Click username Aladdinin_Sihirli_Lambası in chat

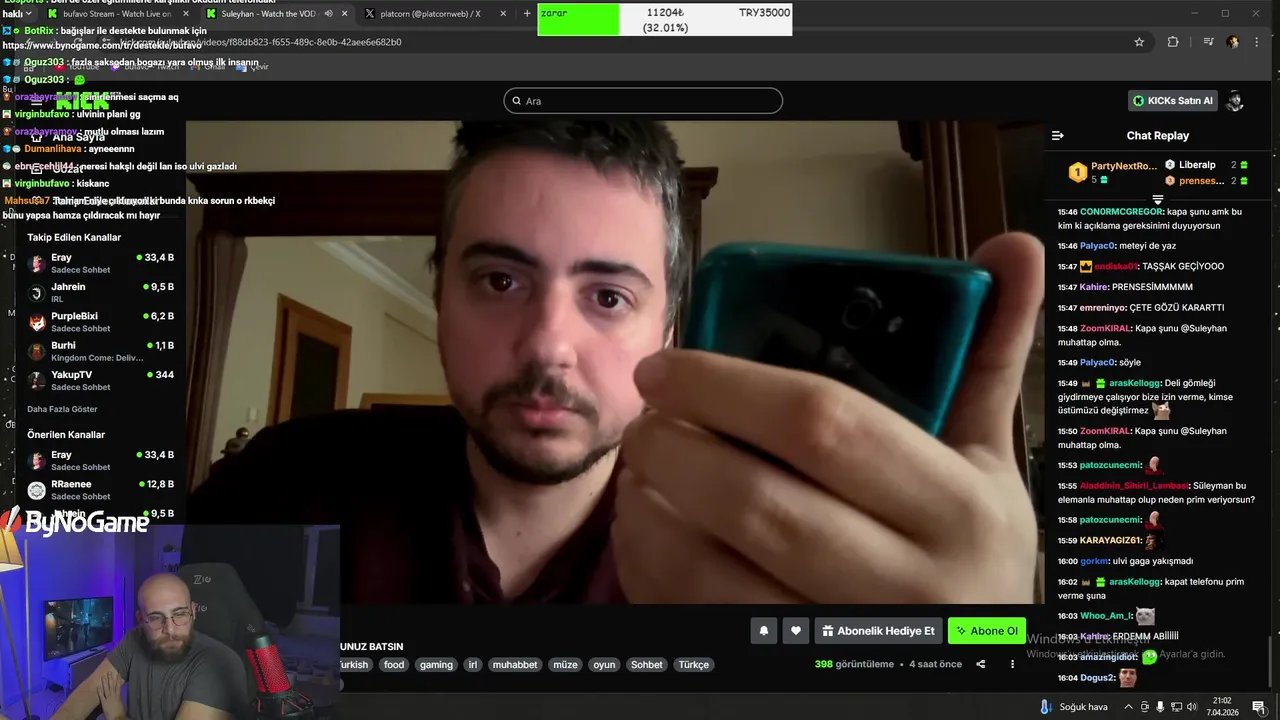tap(1133, 486)
